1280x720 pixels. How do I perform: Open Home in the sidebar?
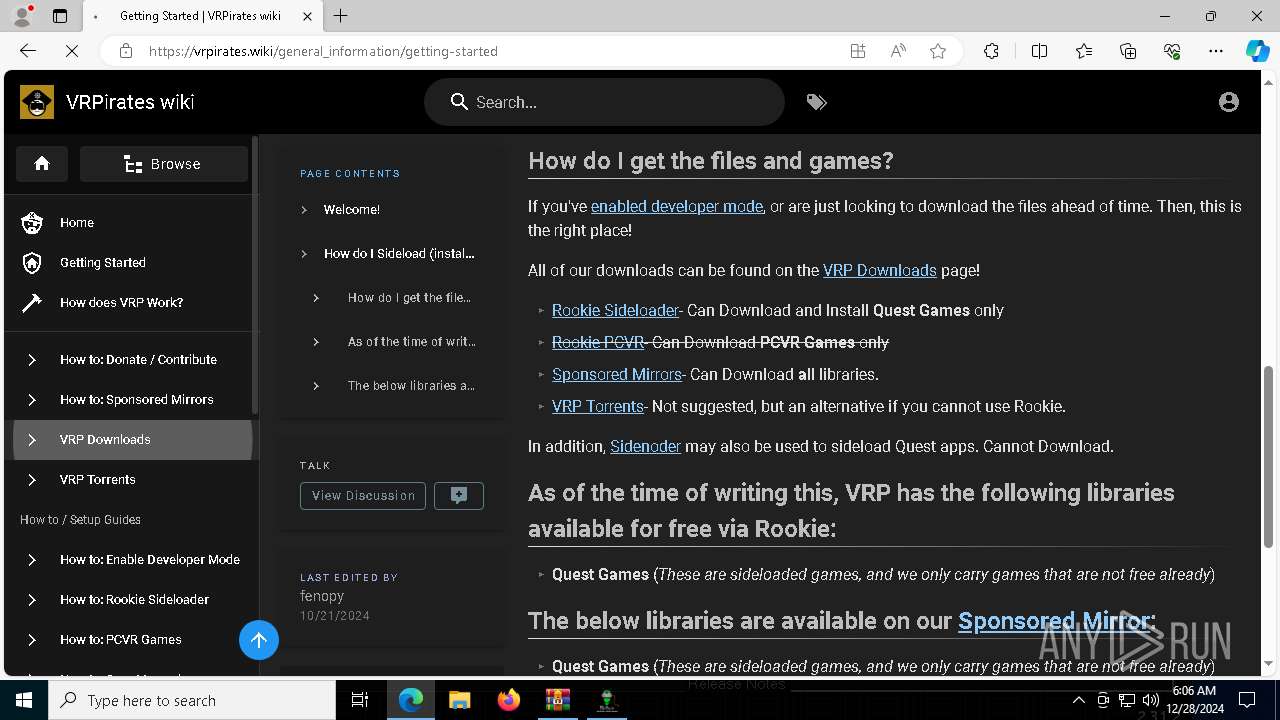pyautogui.click(x=132, y=223)
